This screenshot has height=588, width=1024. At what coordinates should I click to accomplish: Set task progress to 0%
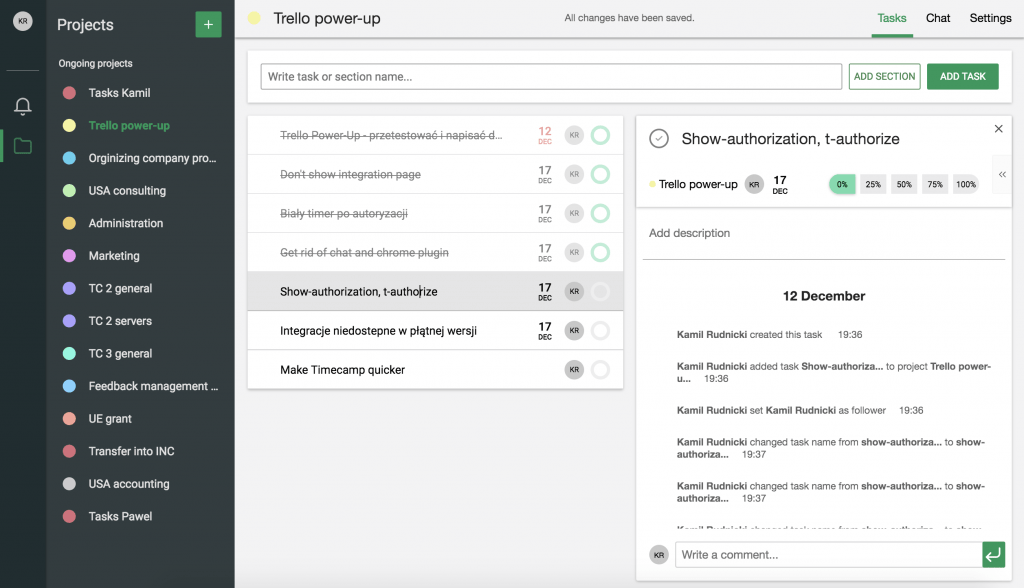pos(842,184)
